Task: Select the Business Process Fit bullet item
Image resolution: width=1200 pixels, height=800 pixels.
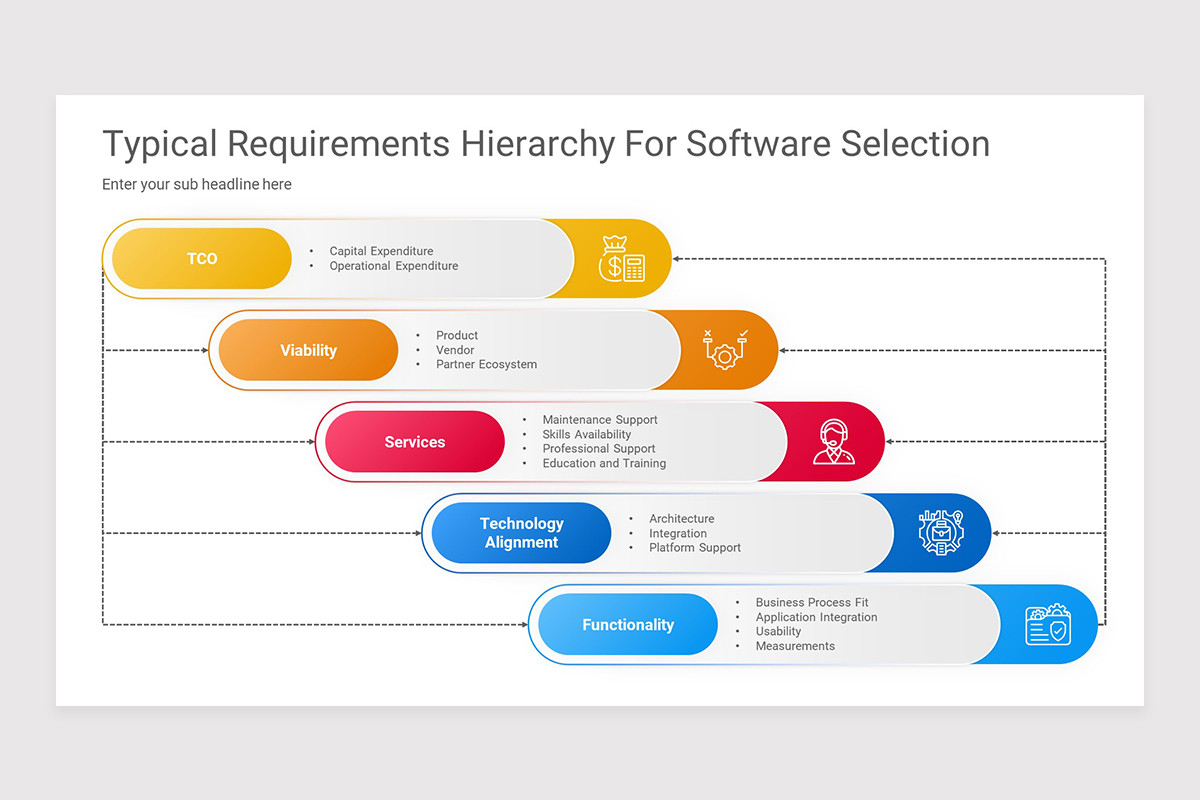Action: pyautogui.click(x=812, y=602)
